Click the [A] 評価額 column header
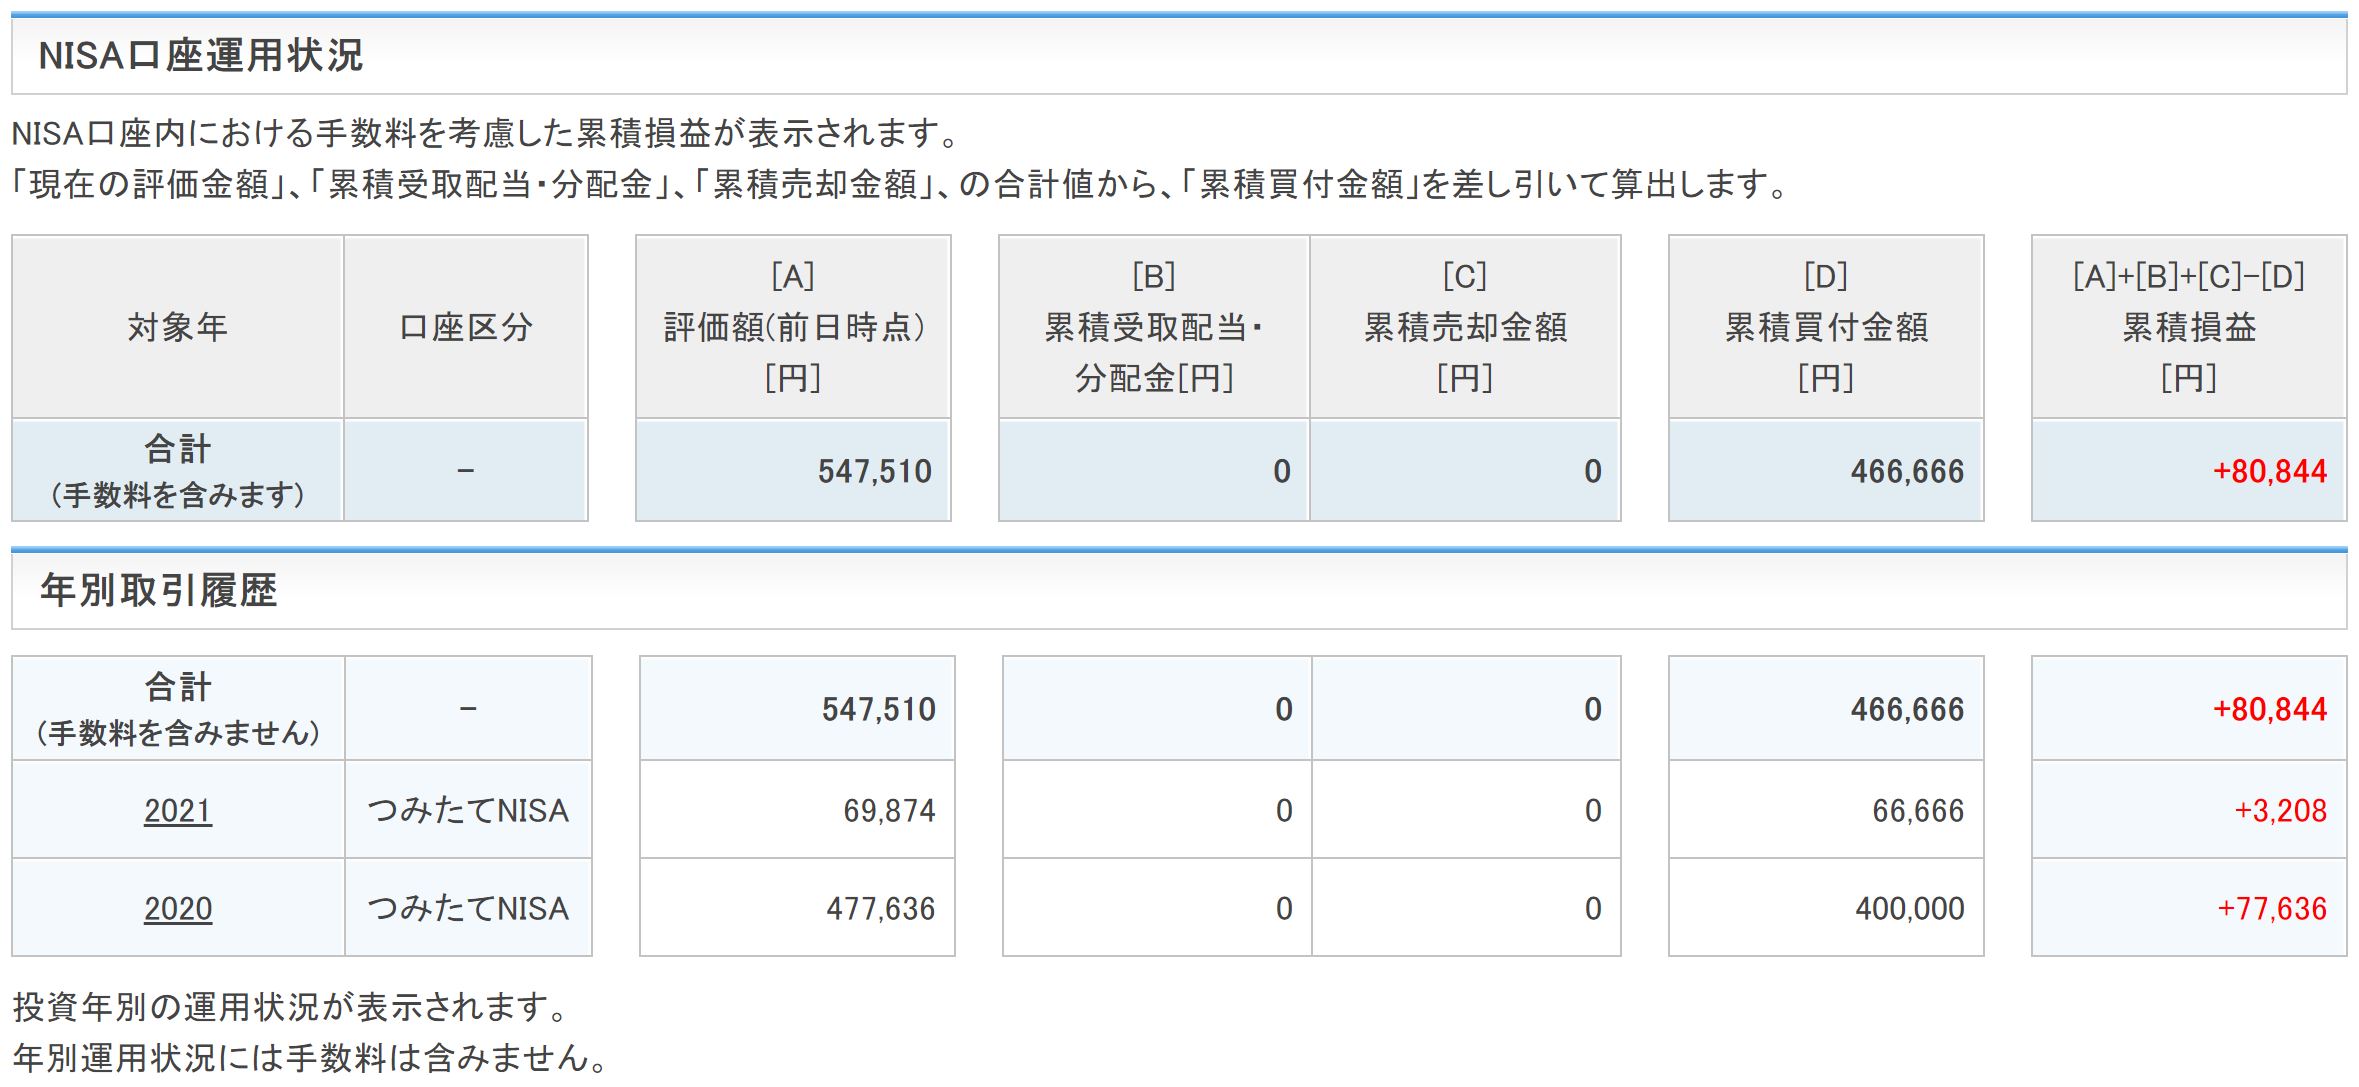 tap(793, 327)
